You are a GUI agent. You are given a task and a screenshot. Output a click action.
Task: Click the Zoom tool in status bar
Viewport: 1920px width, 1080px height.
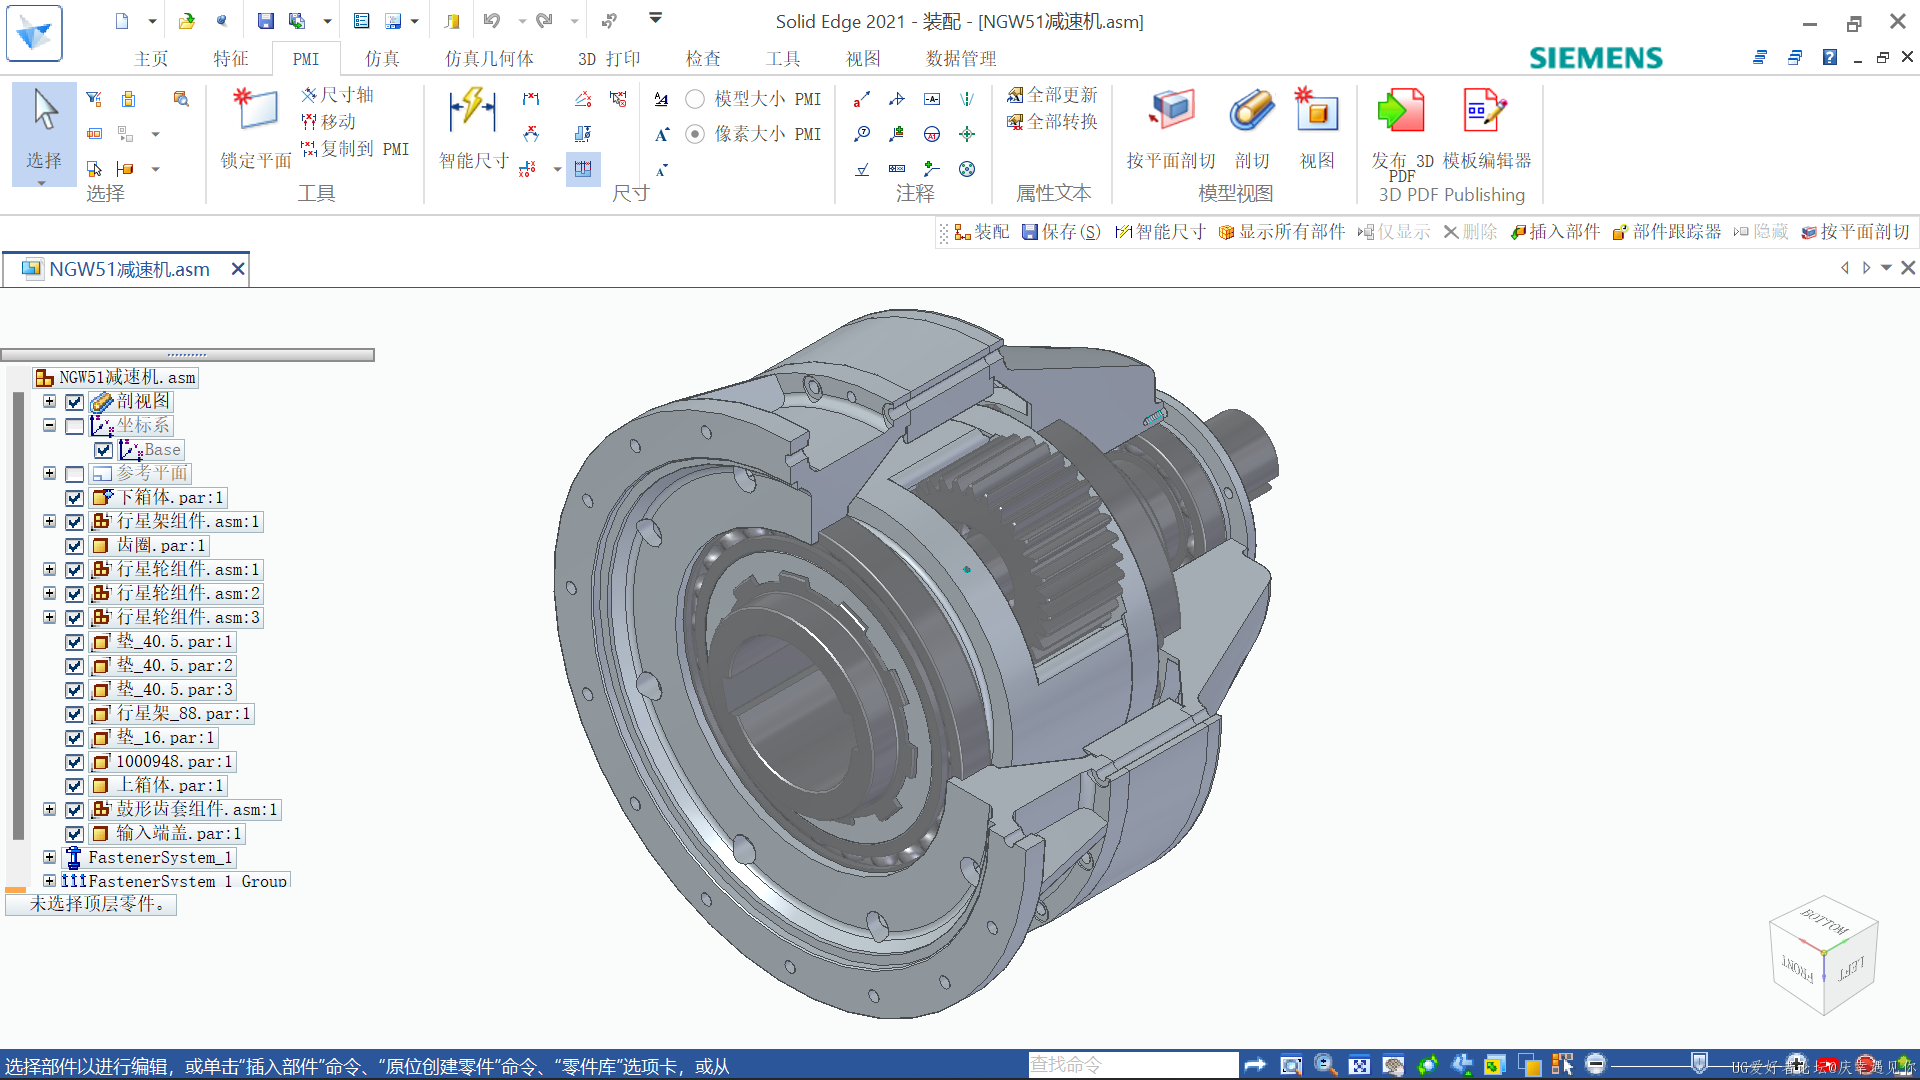[x=1325, y=1065]
